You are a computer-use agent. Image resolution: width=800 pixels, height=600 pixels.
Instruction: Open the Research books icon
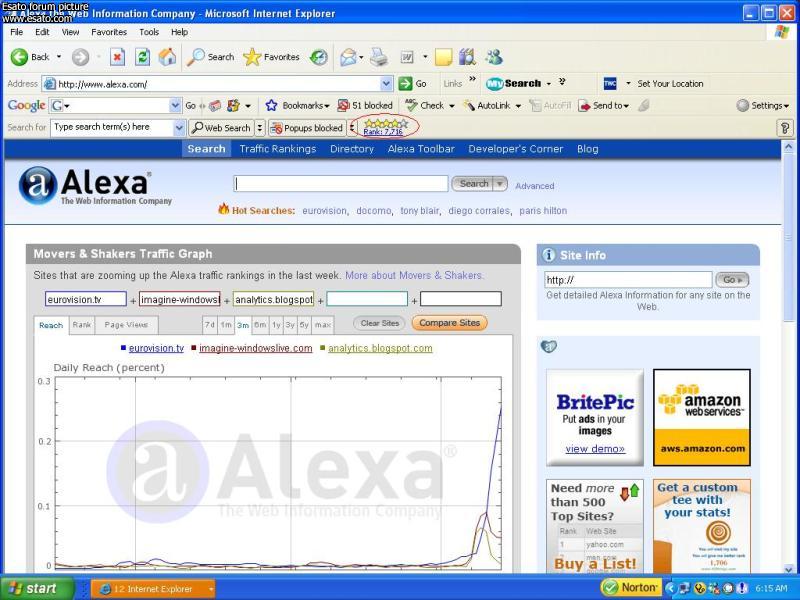[467, 57]
